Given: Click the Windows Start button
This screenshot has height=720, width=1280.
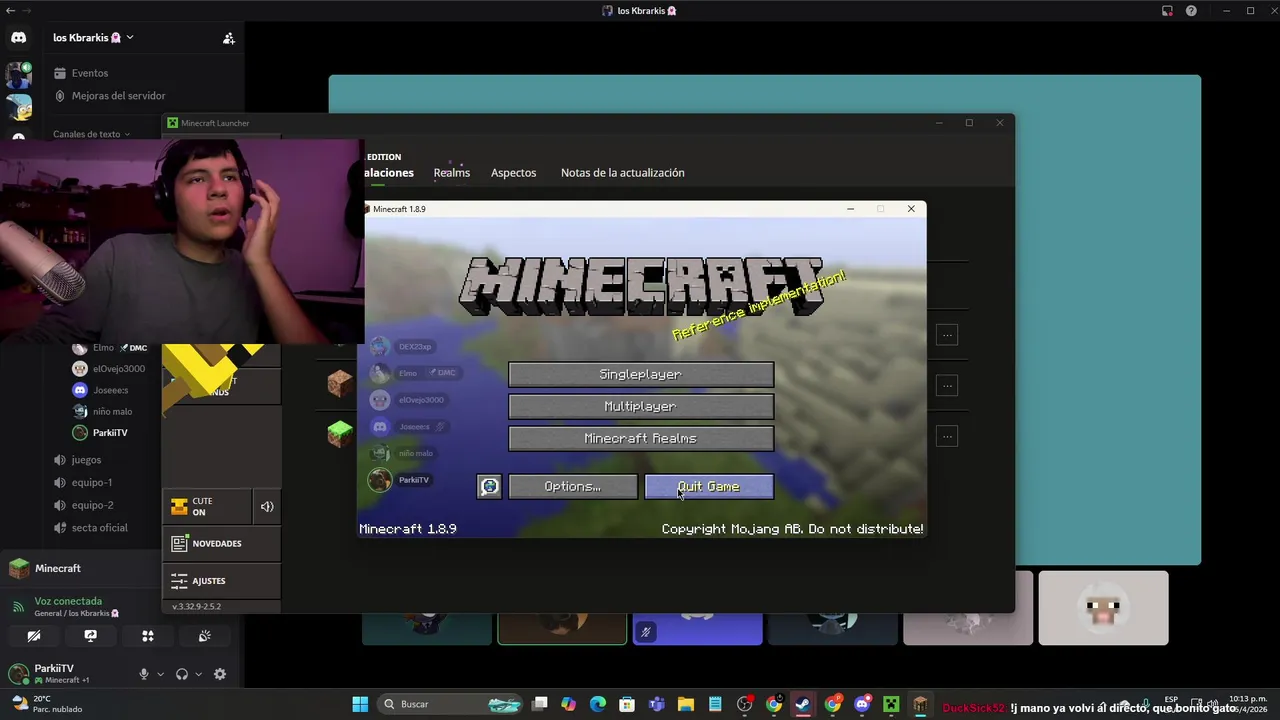Looking at the screenshot, I should click(360, 704).
